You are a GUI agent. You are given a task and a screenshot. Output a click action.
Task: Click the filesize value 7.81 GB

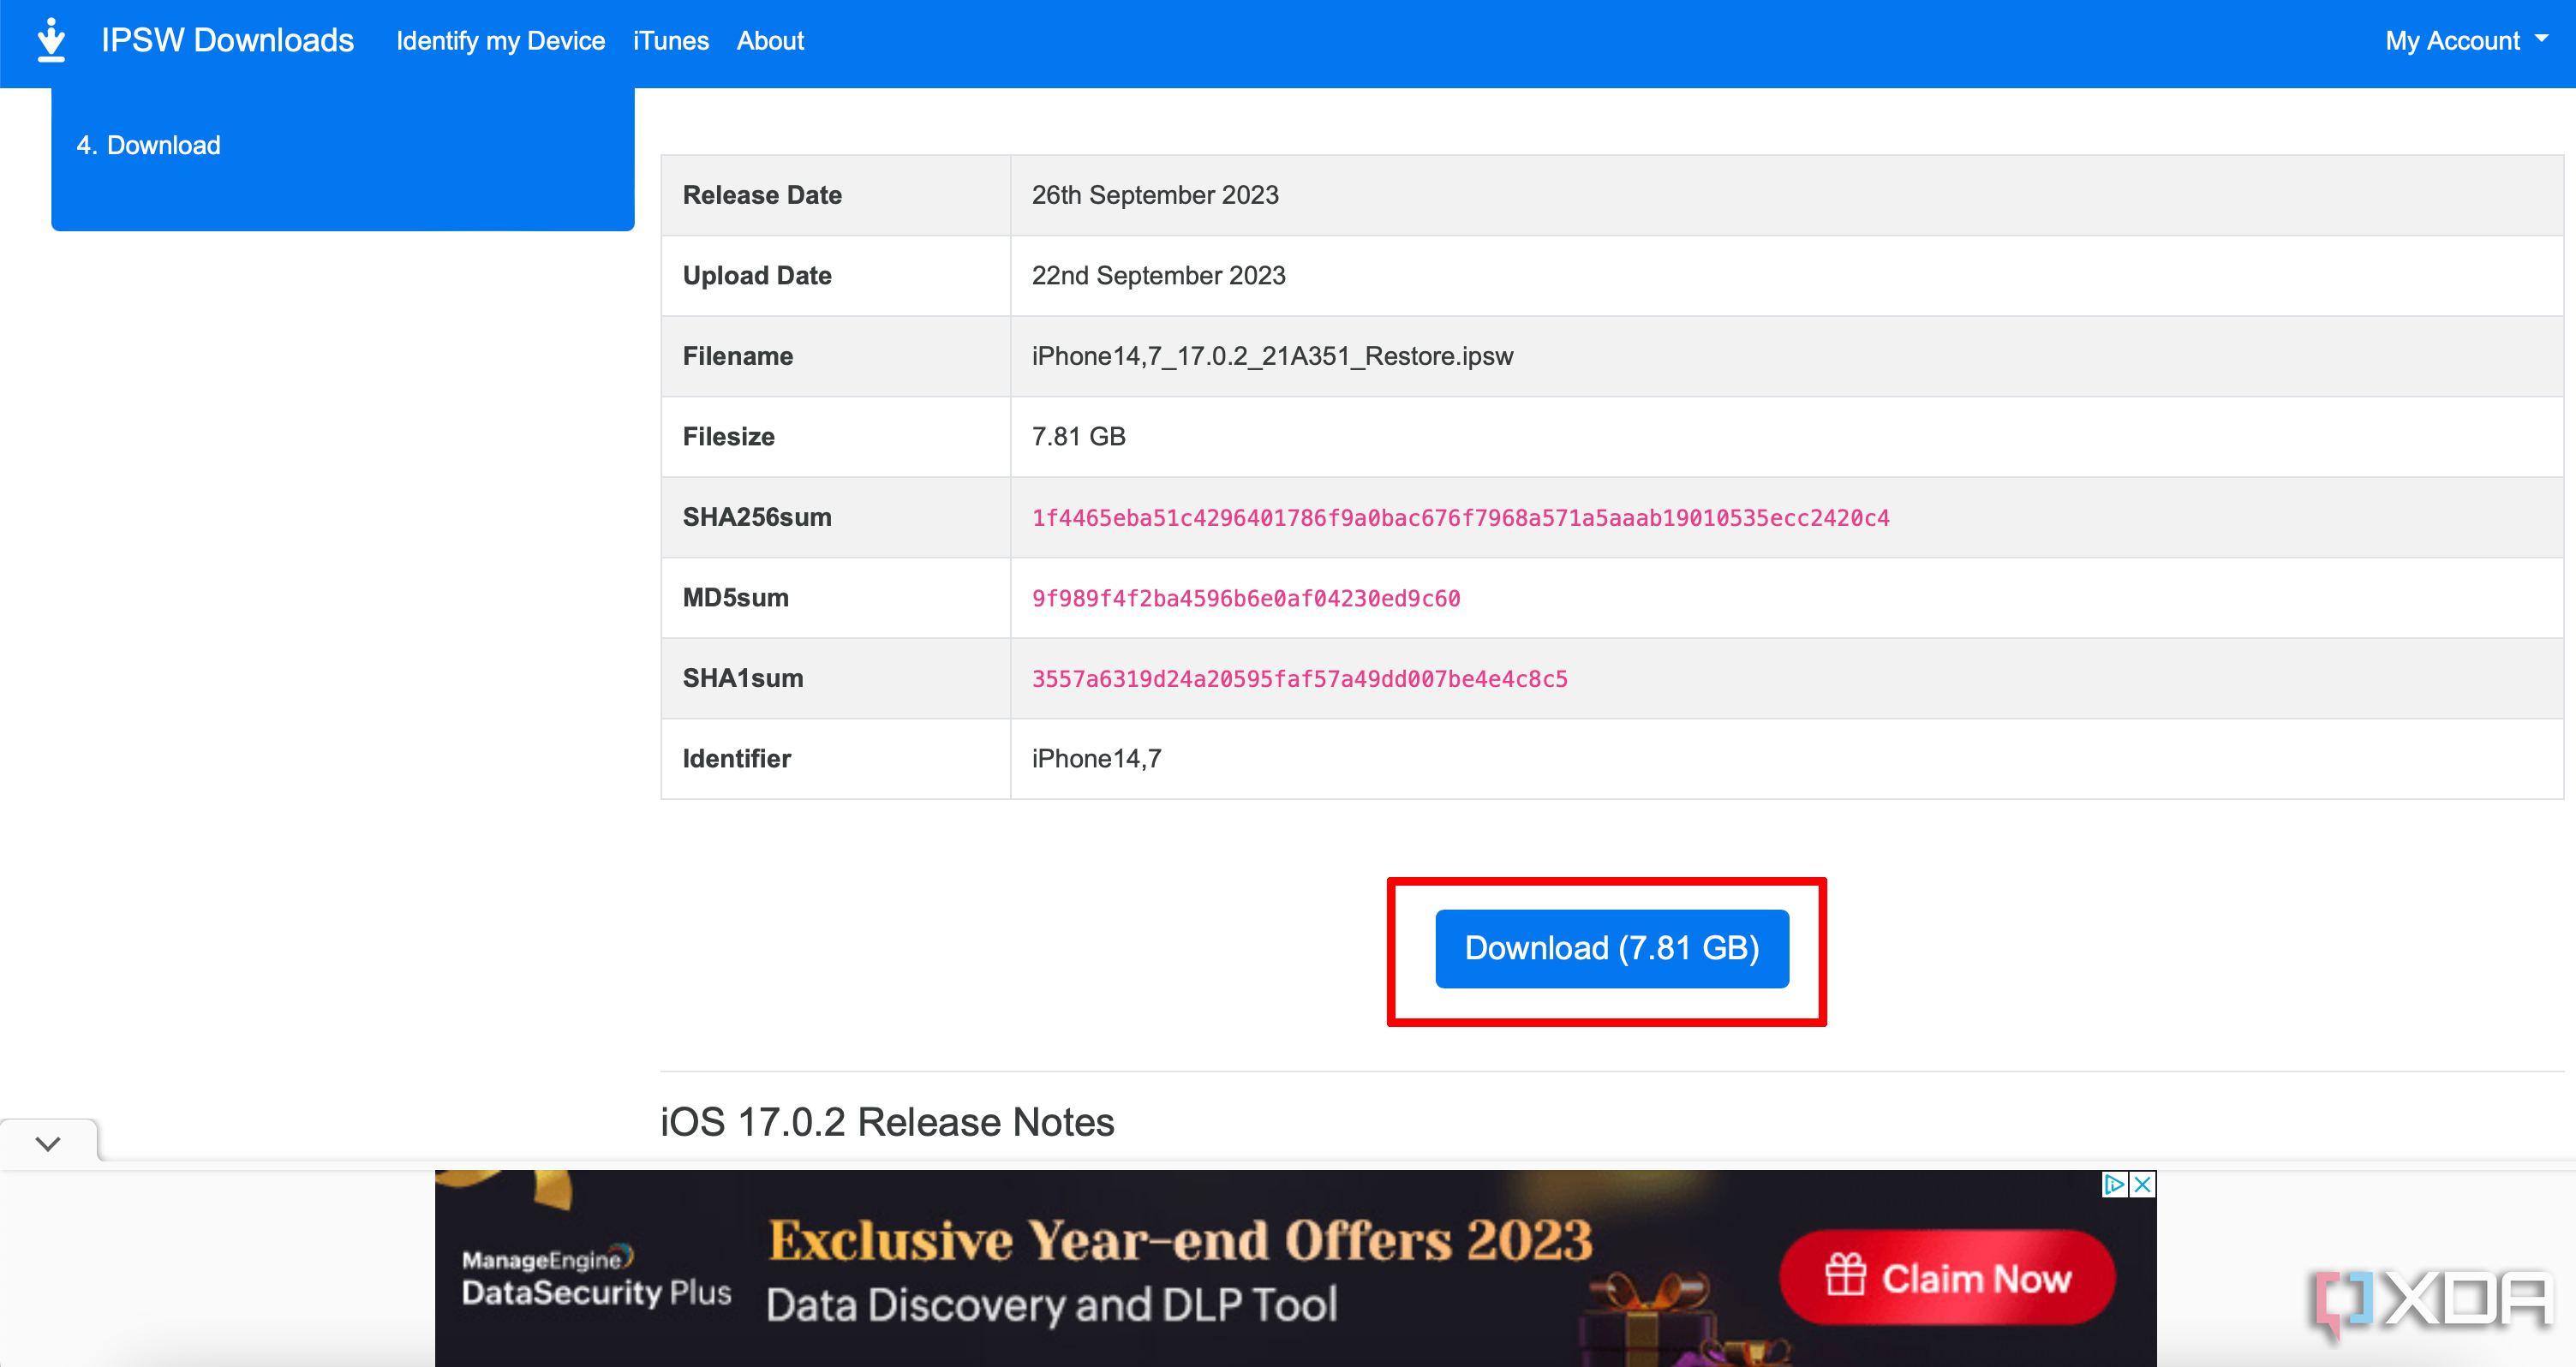1078,436
